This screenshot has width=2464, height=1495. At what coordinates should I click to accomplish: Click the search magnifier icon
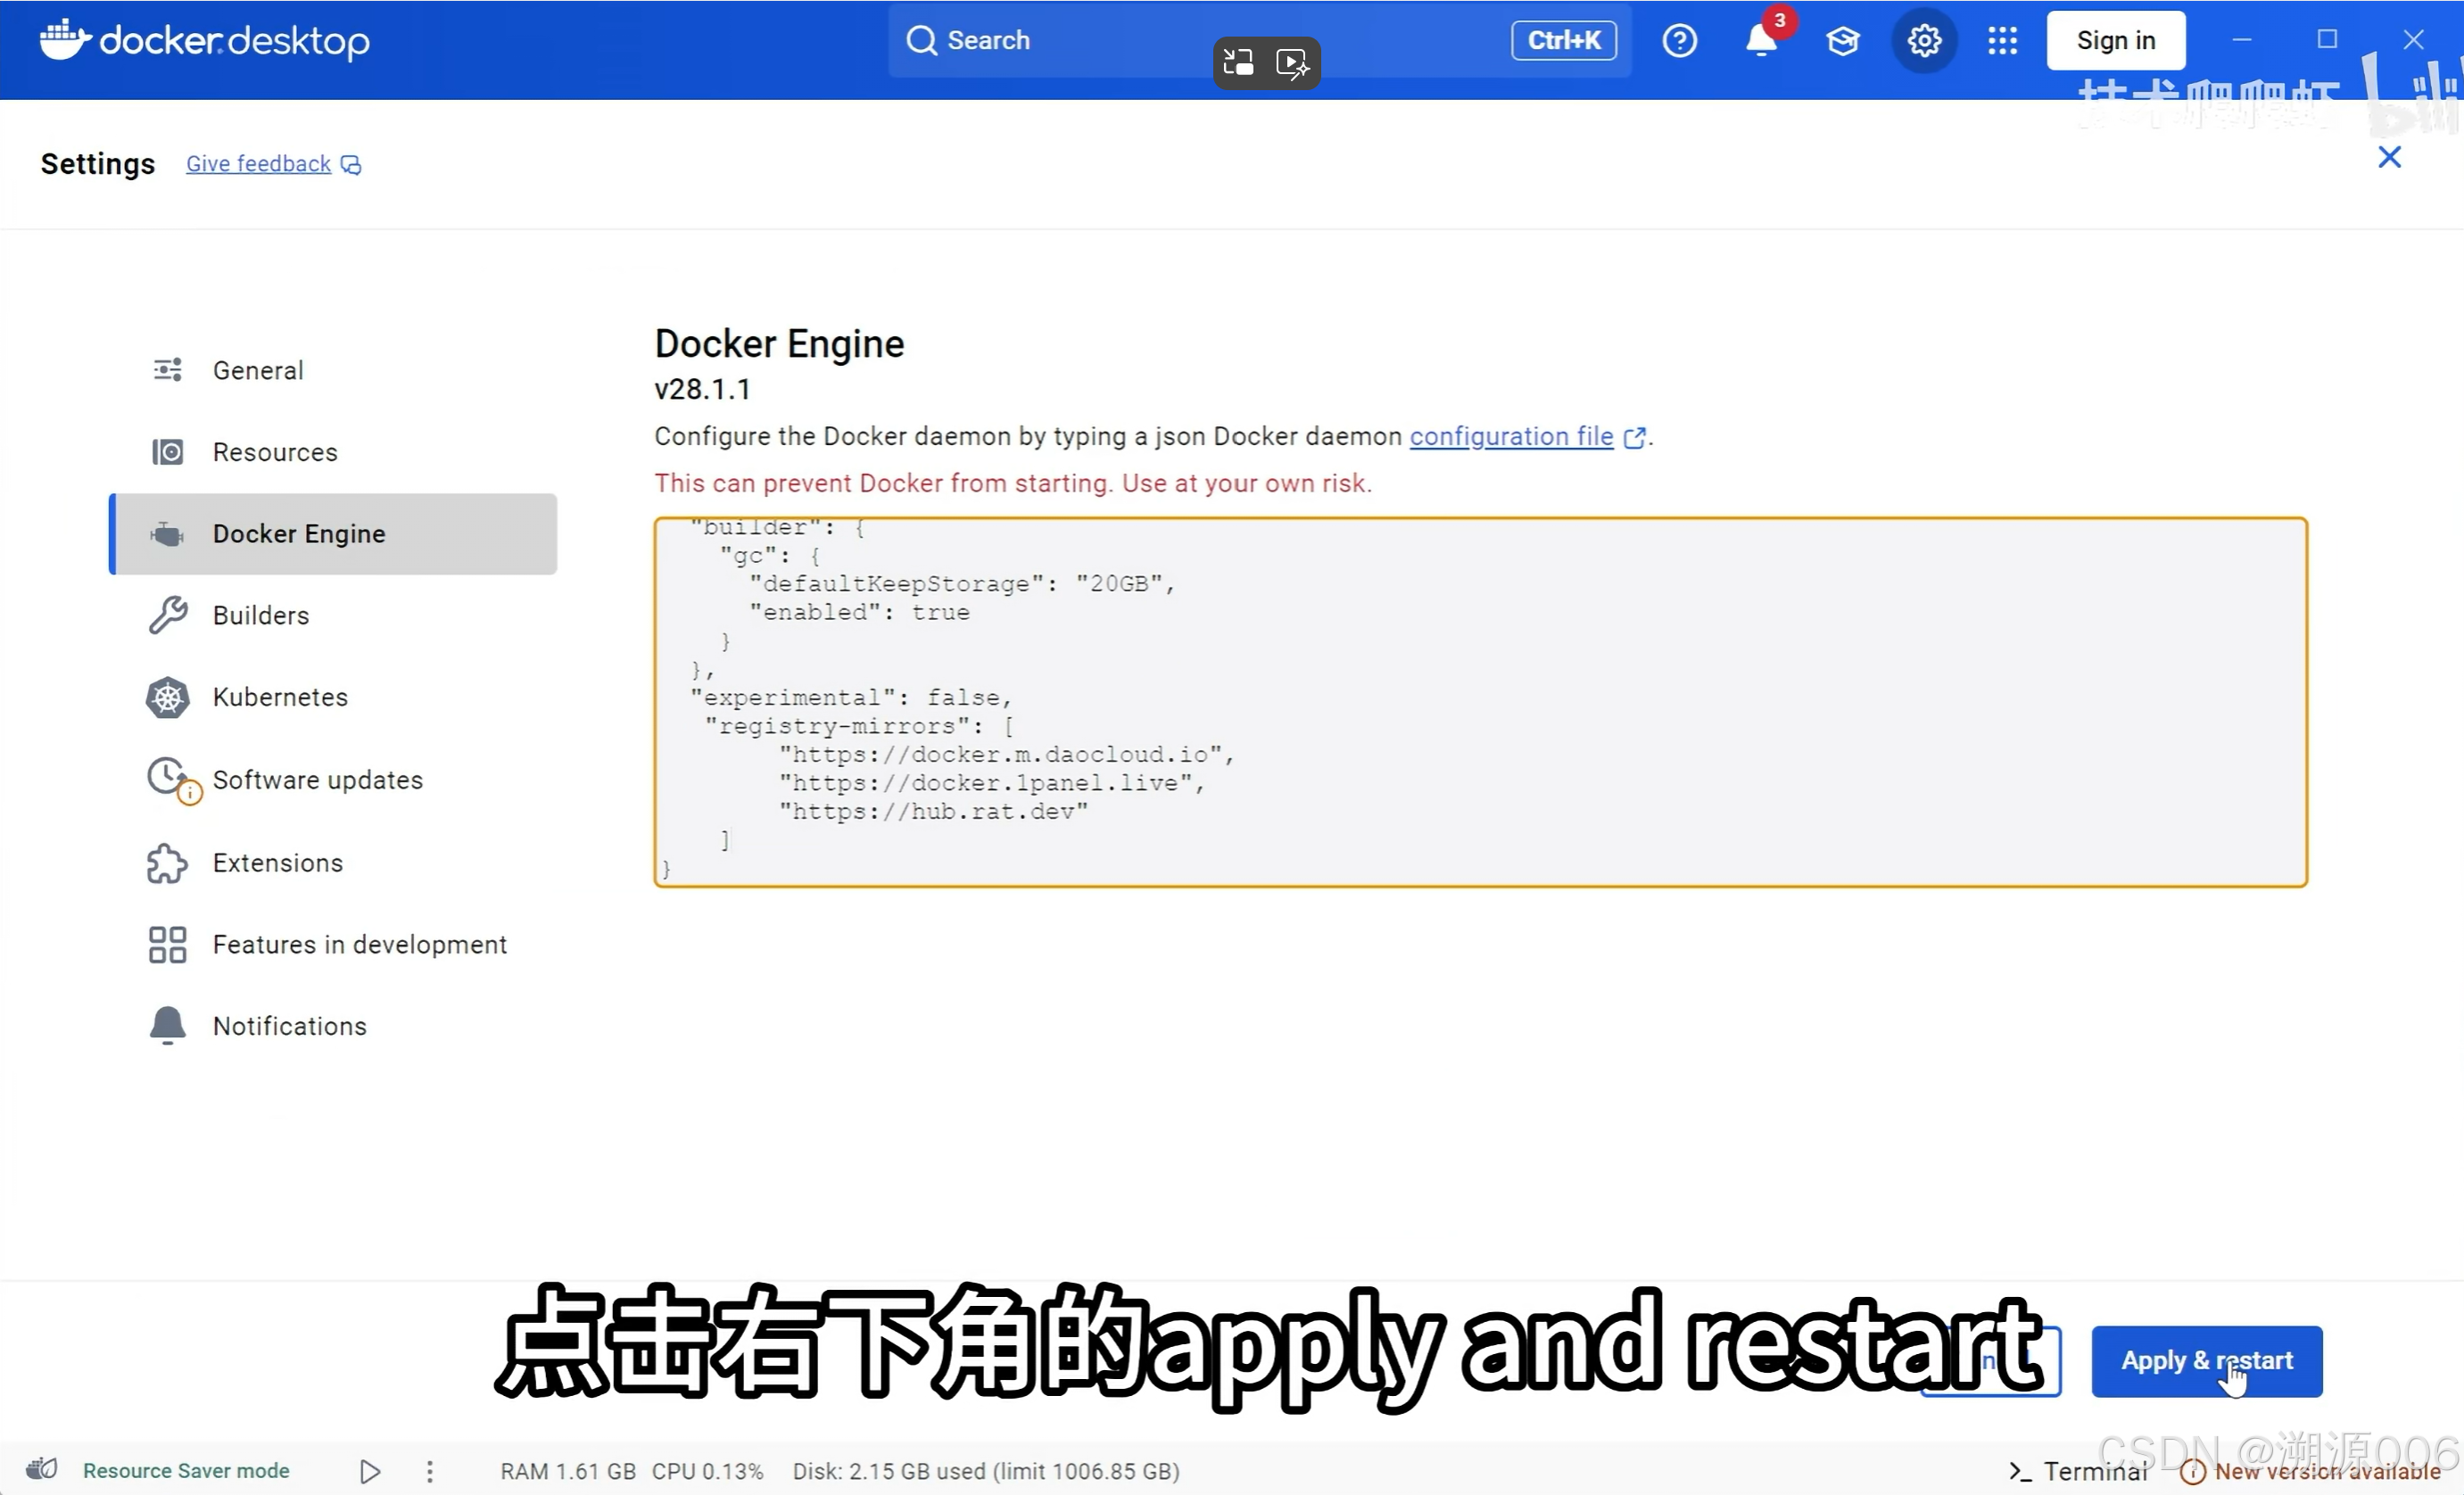pyautogui.click(x=921, y=41)
